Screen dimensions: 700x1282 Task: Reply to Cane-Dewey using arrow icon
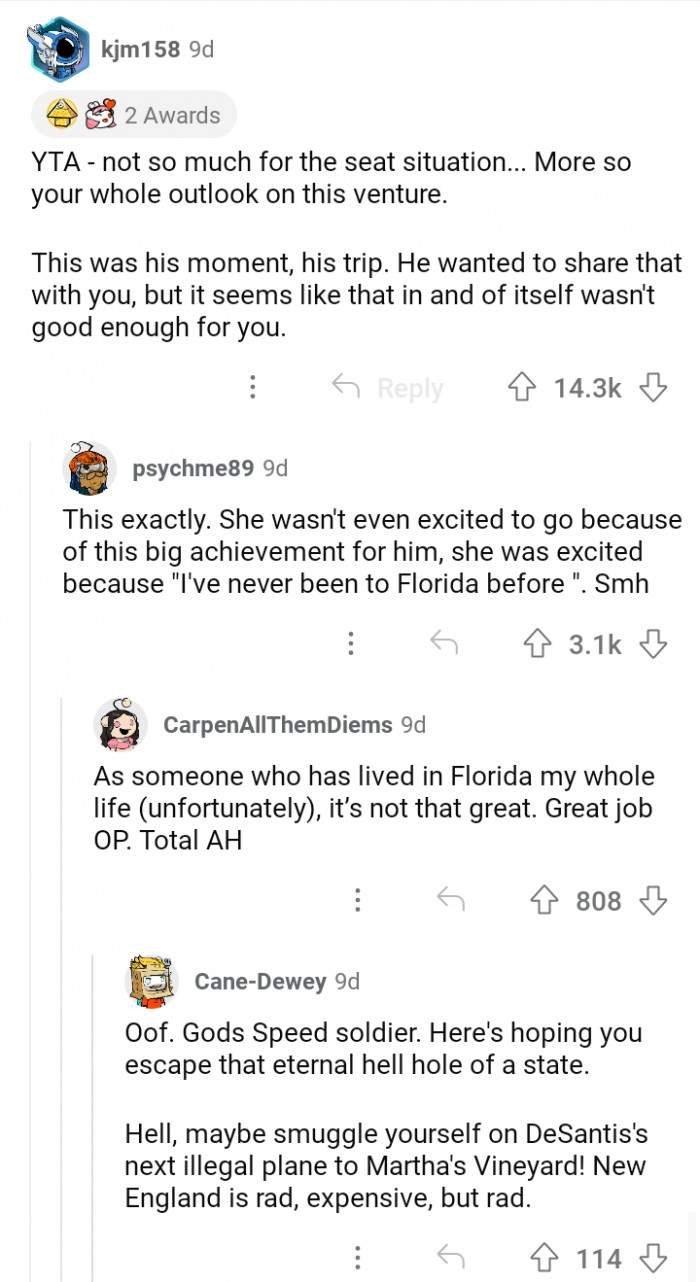click(x=451, y=1257)
